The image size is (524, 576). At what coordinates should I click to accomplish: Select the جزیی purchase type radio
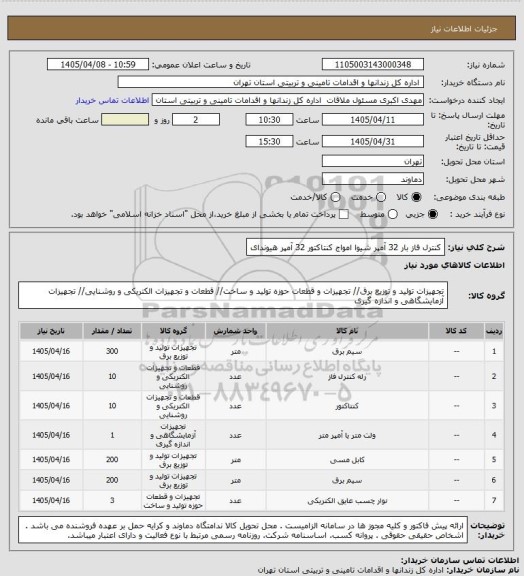click(433, 214)
